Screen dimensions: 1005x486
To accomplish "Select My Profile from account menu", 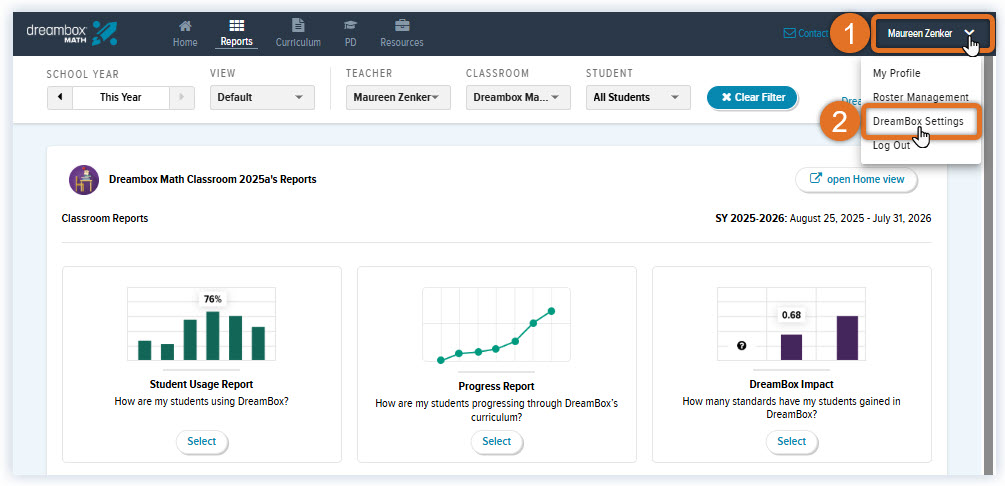I will point(896,73).
